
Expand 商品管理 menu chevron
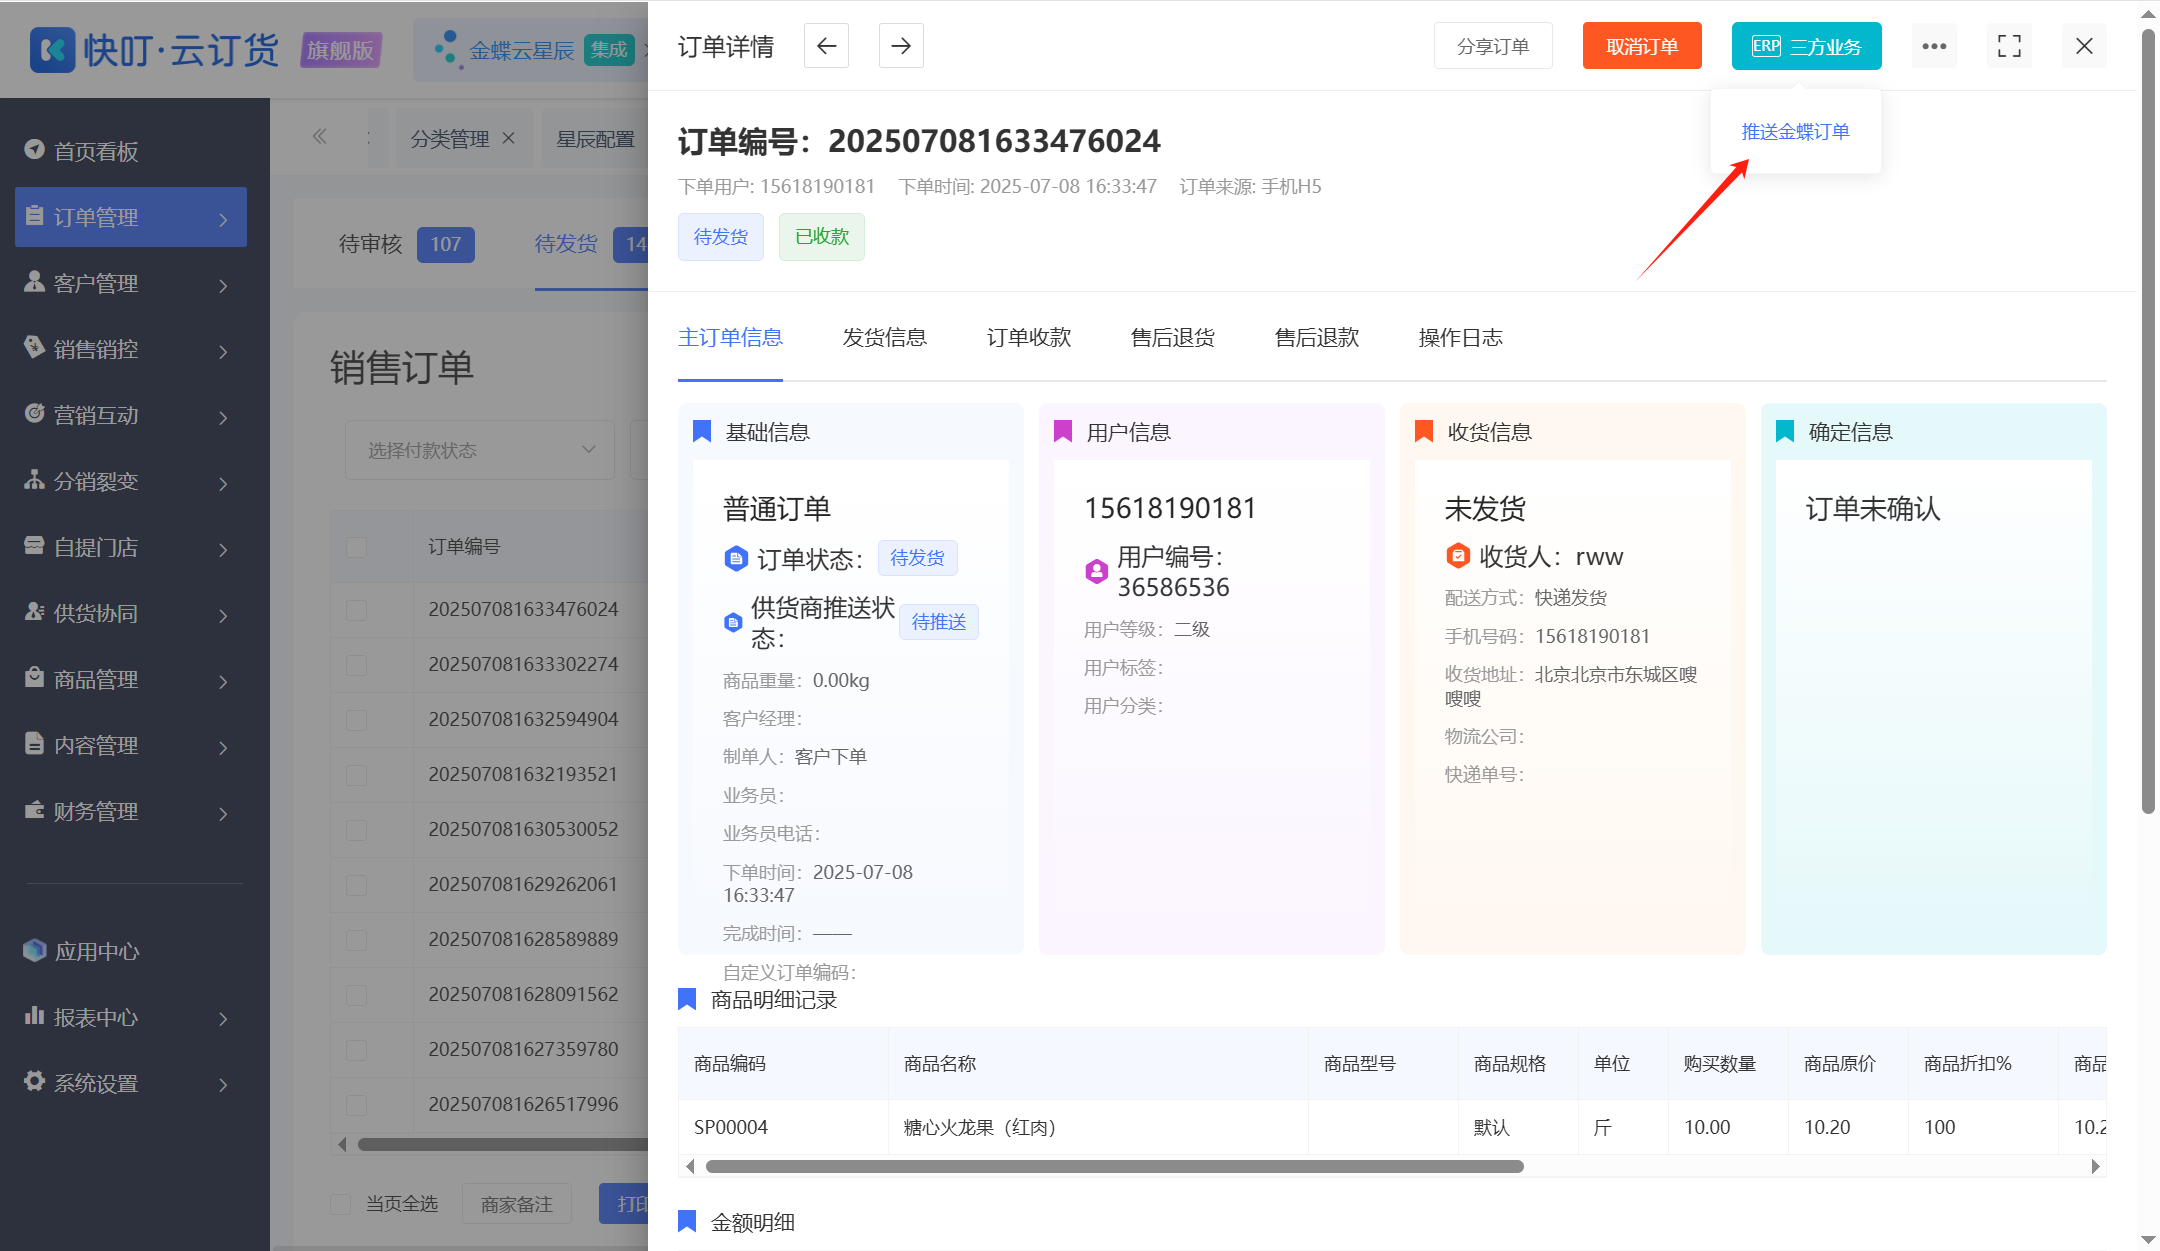[224, 681]
